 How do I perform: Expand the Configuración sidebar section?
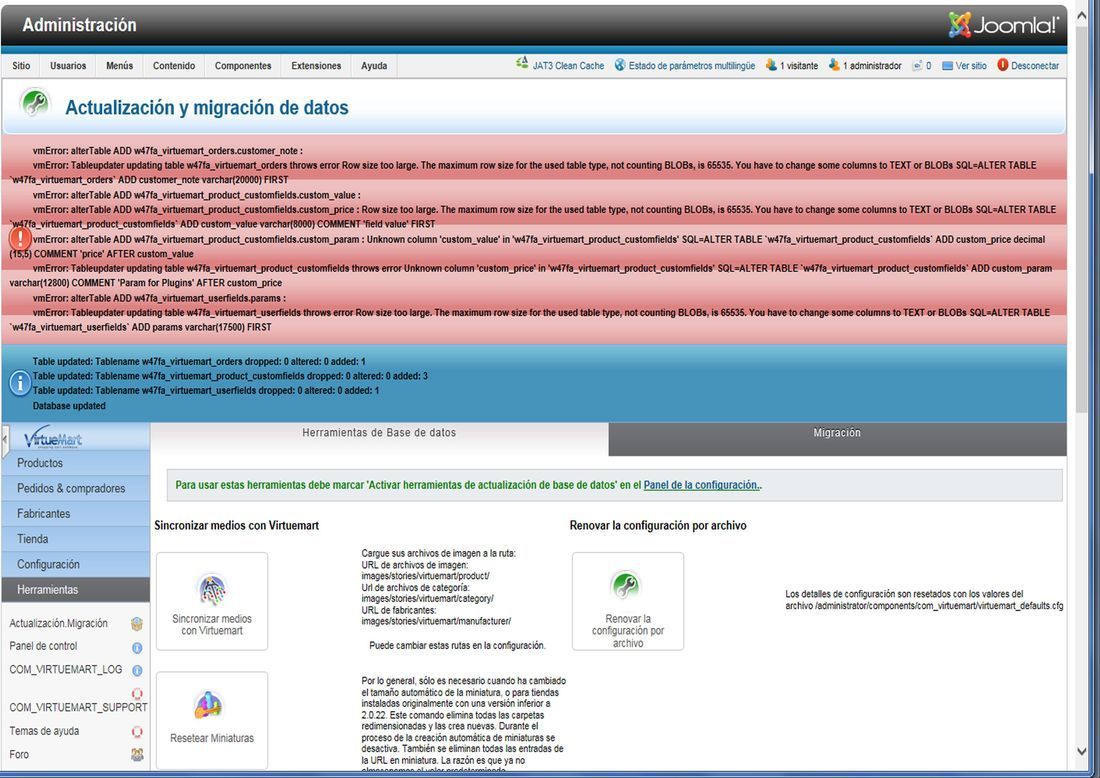[76, 564]
